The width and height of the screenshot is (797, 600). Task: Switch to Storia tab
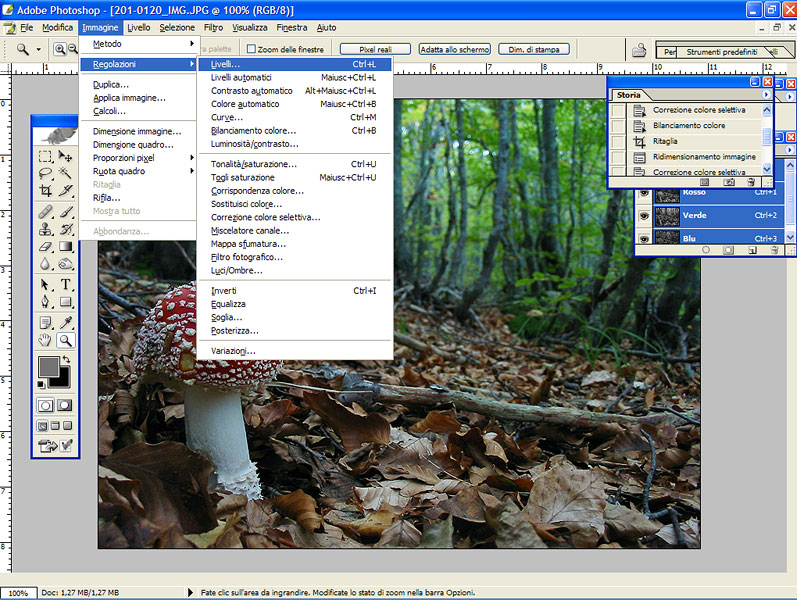pos(629,95)
